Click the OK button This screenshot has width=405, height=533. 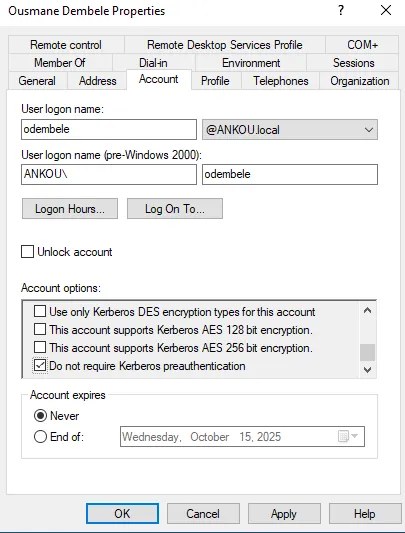[122, 514]
